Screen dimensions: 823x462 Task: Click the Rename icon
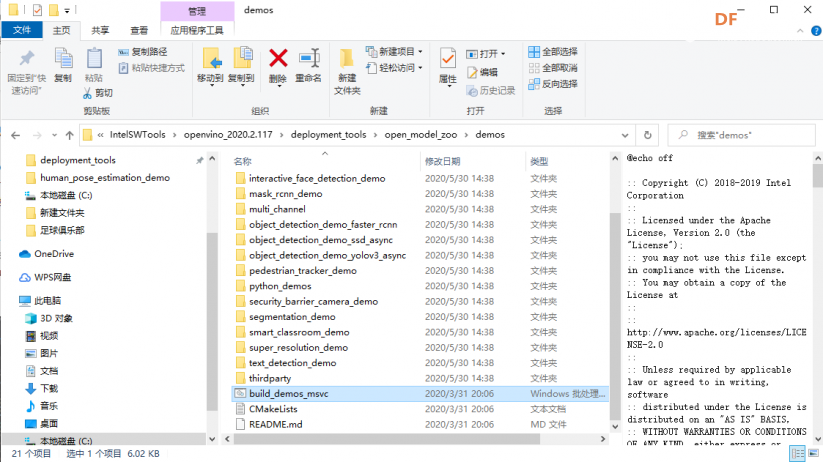pyautogui.click(x=309, y=58)
